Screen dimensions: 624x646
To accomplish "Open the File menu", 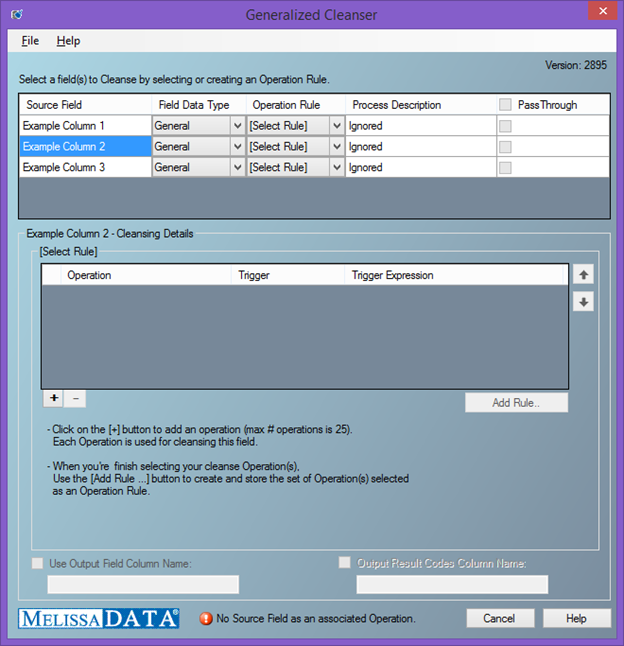I will click(30, 41).
